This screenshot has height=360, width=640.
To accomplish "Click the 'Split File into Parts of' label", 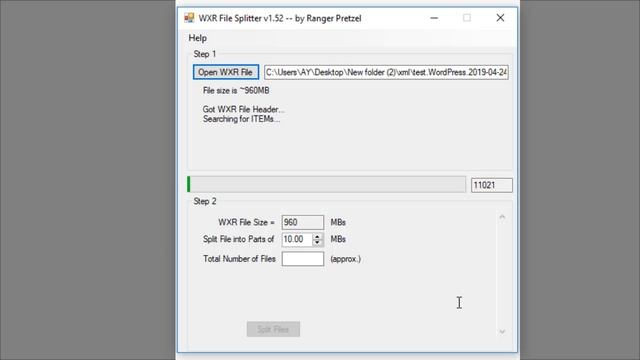I will point(238,239).
